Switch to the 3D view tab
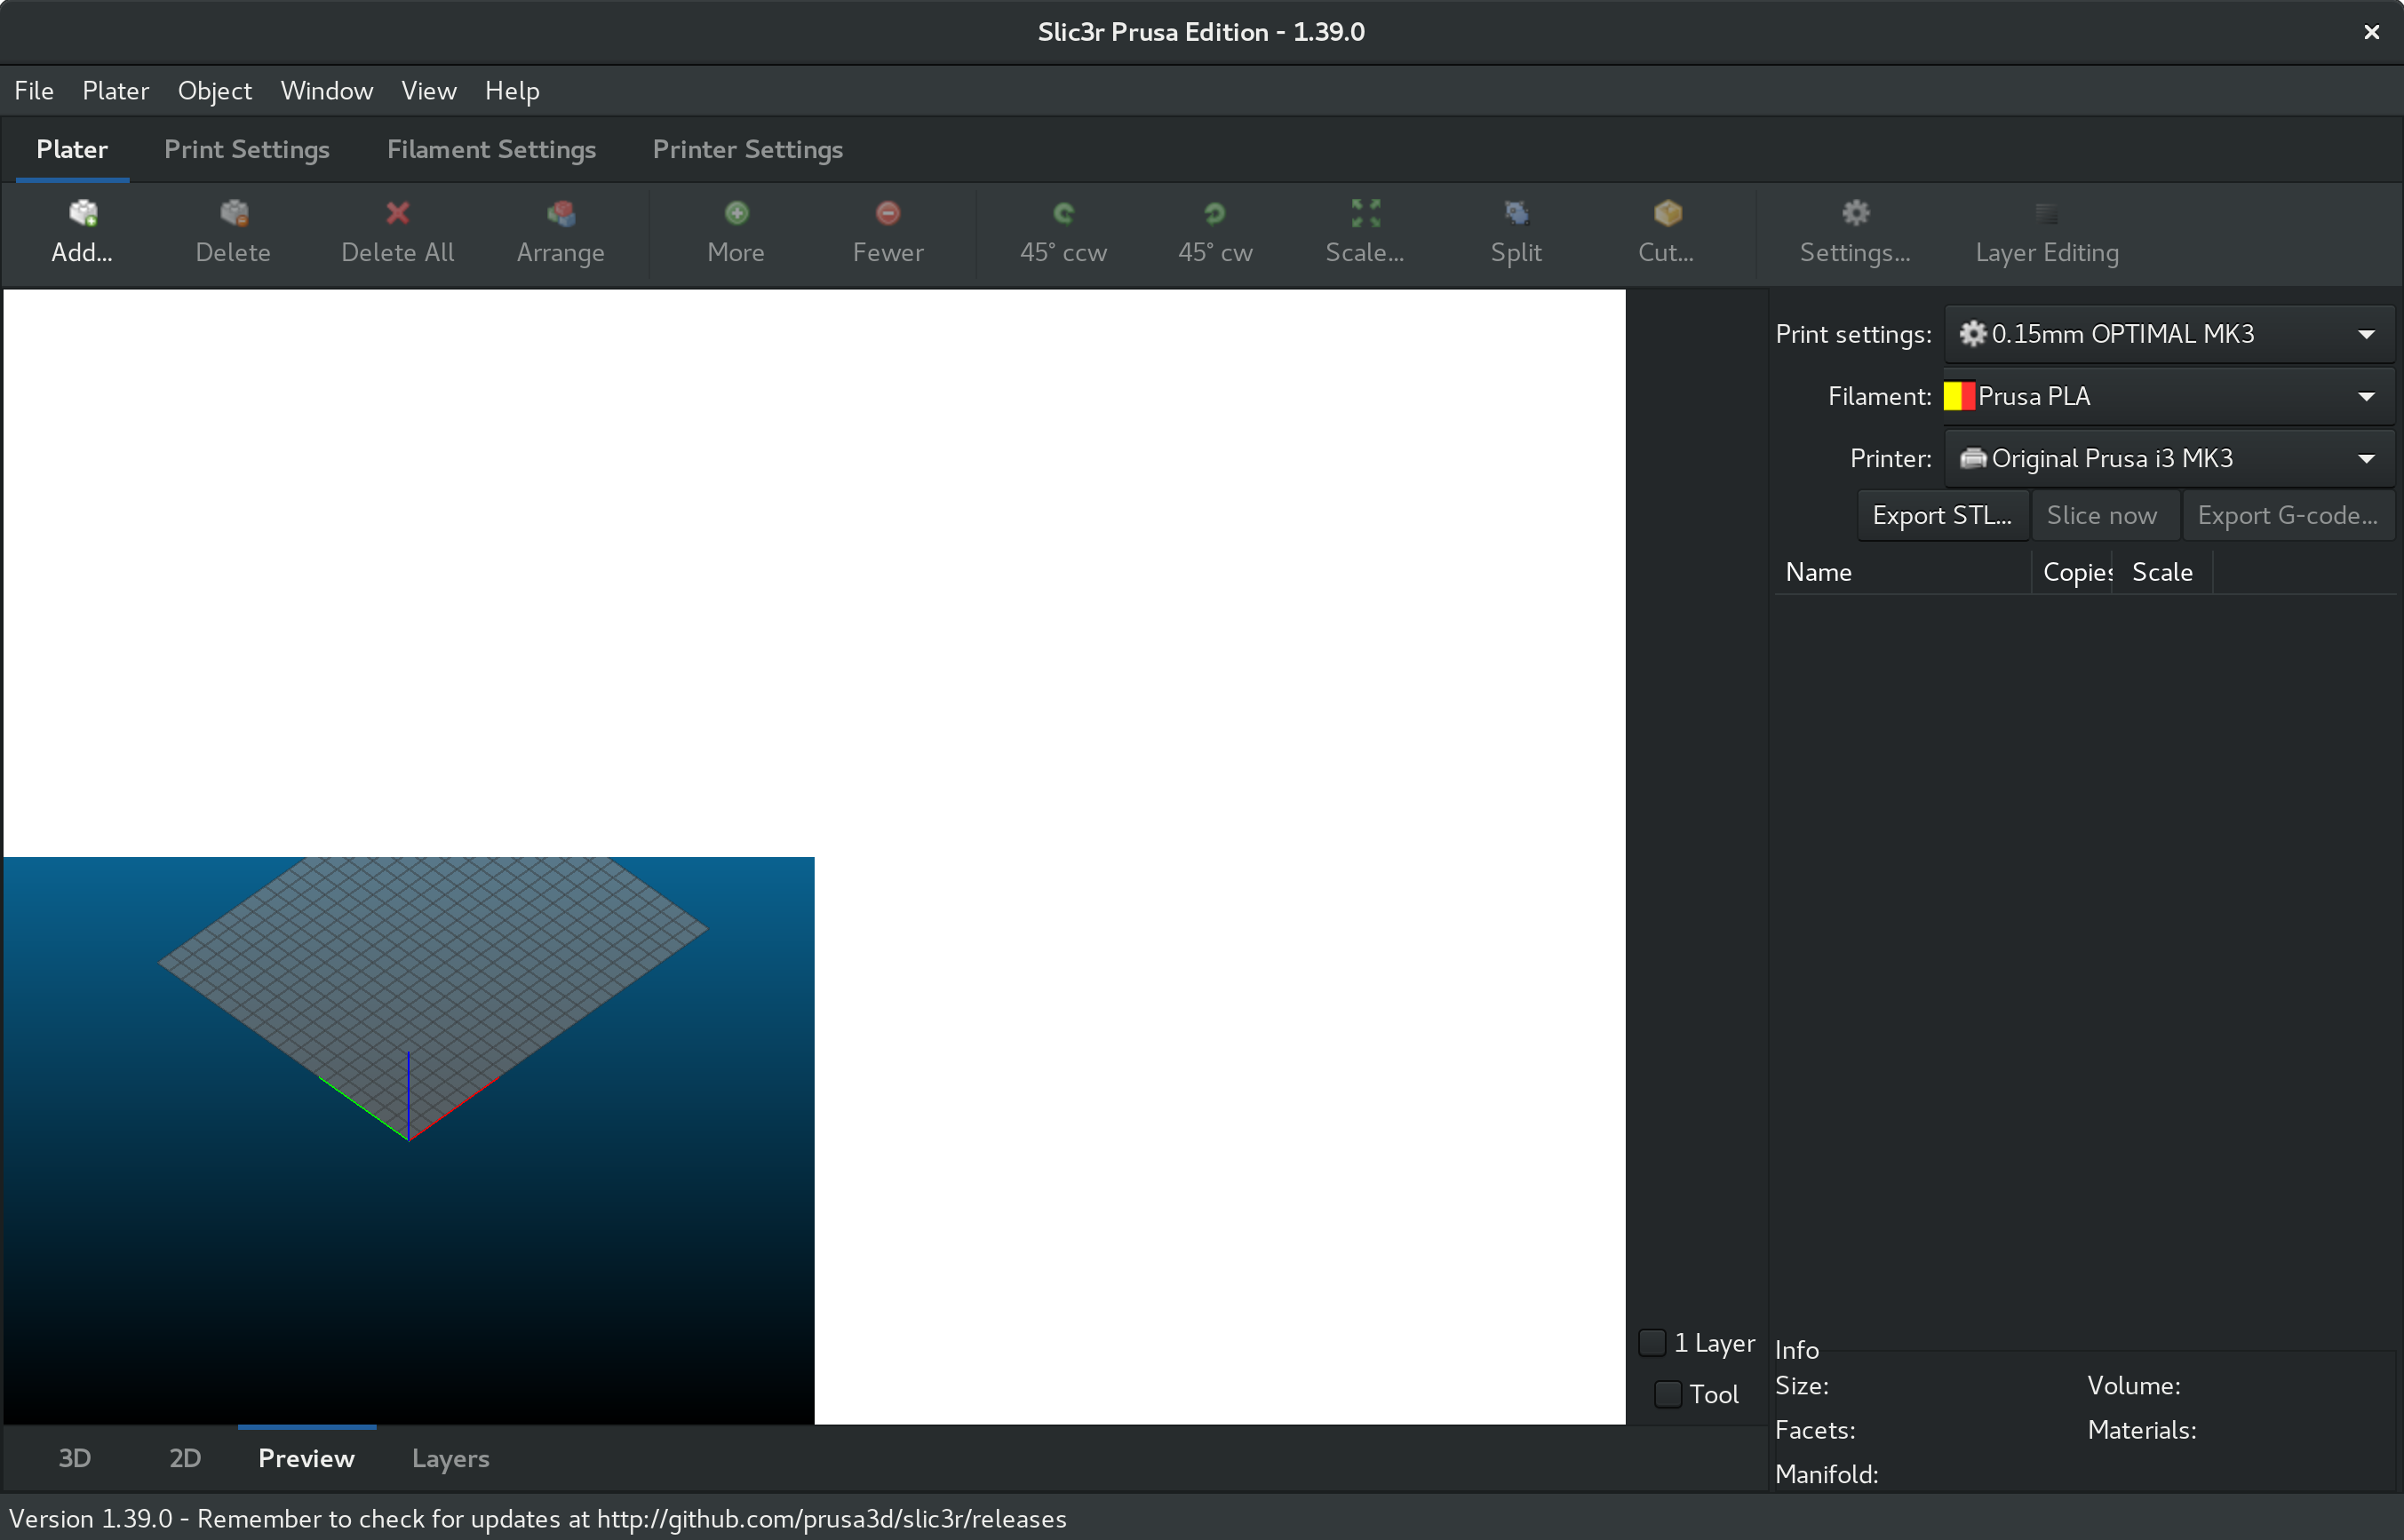 click(74, 1458)
